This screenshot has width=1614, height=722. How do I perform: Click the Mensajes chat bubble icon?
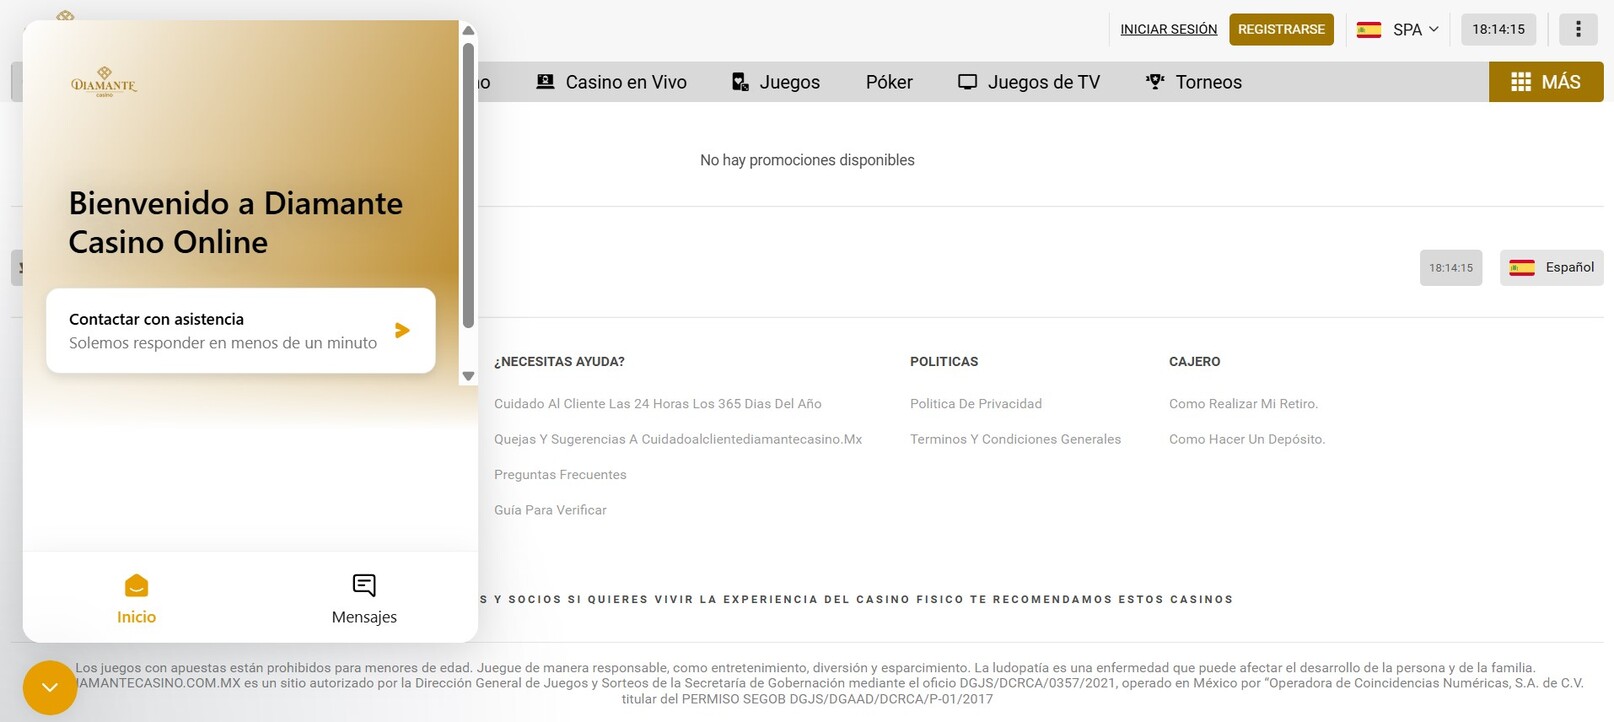tap(364, 585)
